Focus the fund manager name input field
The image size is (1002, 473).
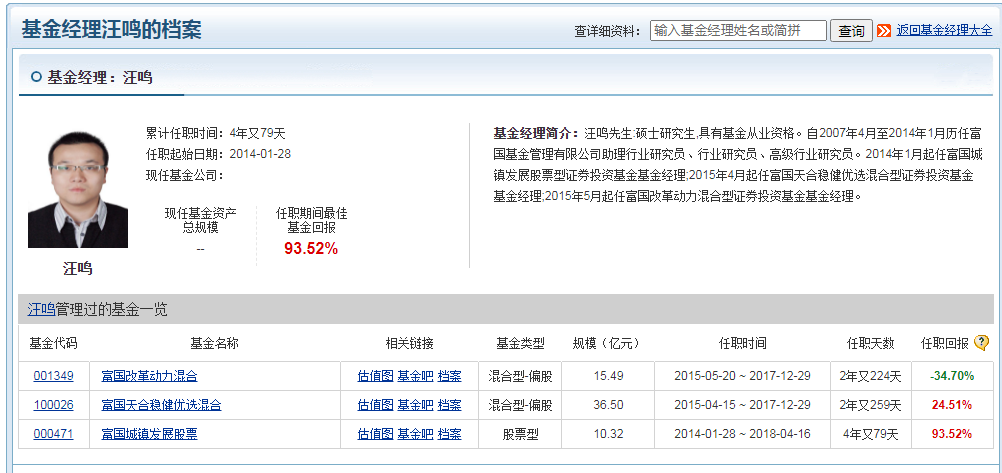(x=738, y=31)
